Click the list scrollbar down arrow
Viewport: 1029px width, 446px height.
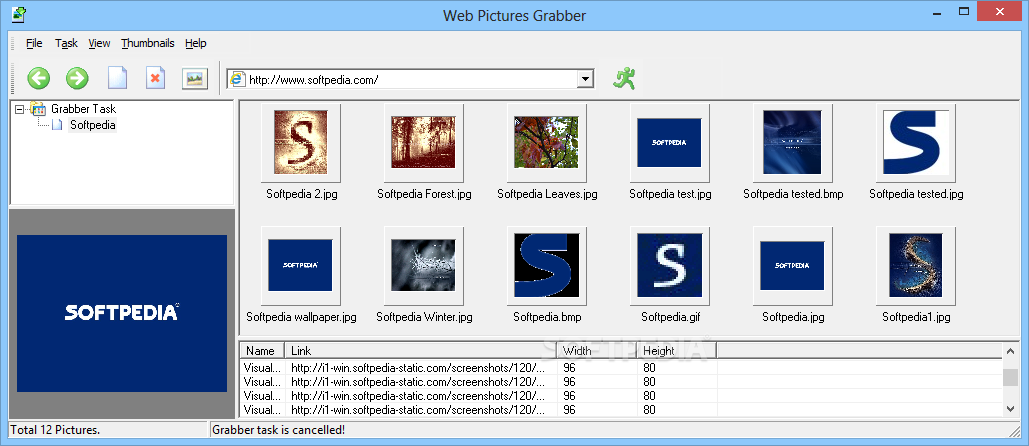(1011, 408)
